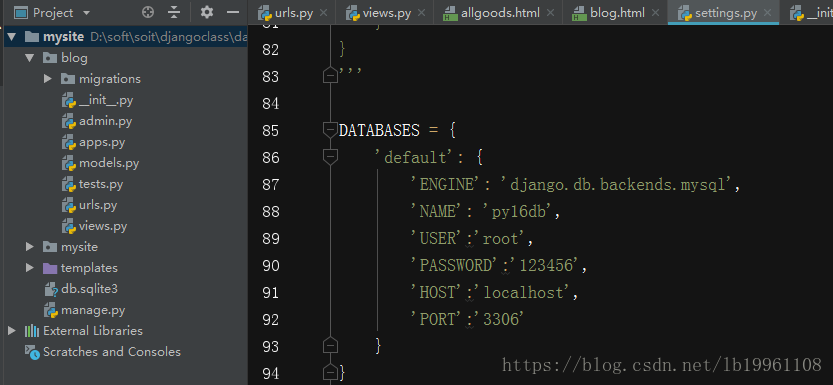Expand the templates folder
The image size is (833, 385).
pyautogui.click(x=30, y=268)
